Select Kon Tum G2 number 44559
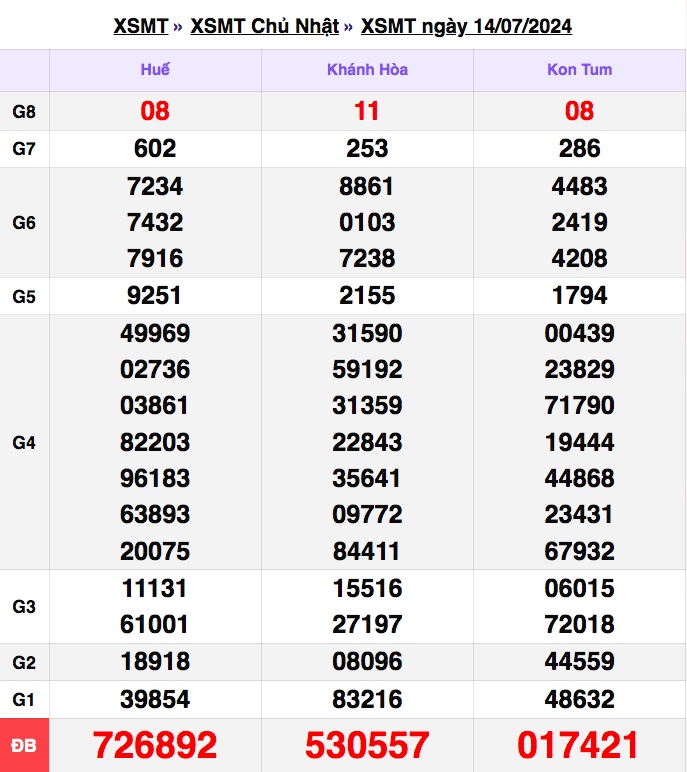Screen dimensions: 687x772 pyautogui.click(x=580, y=661)
